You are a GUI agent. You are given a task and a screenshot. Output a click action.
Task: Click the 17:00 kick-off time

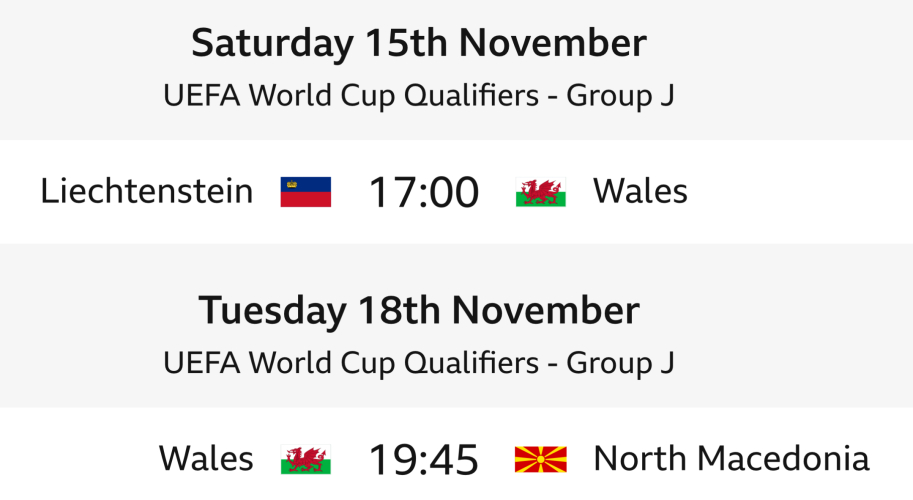click(x=423, y=192)
